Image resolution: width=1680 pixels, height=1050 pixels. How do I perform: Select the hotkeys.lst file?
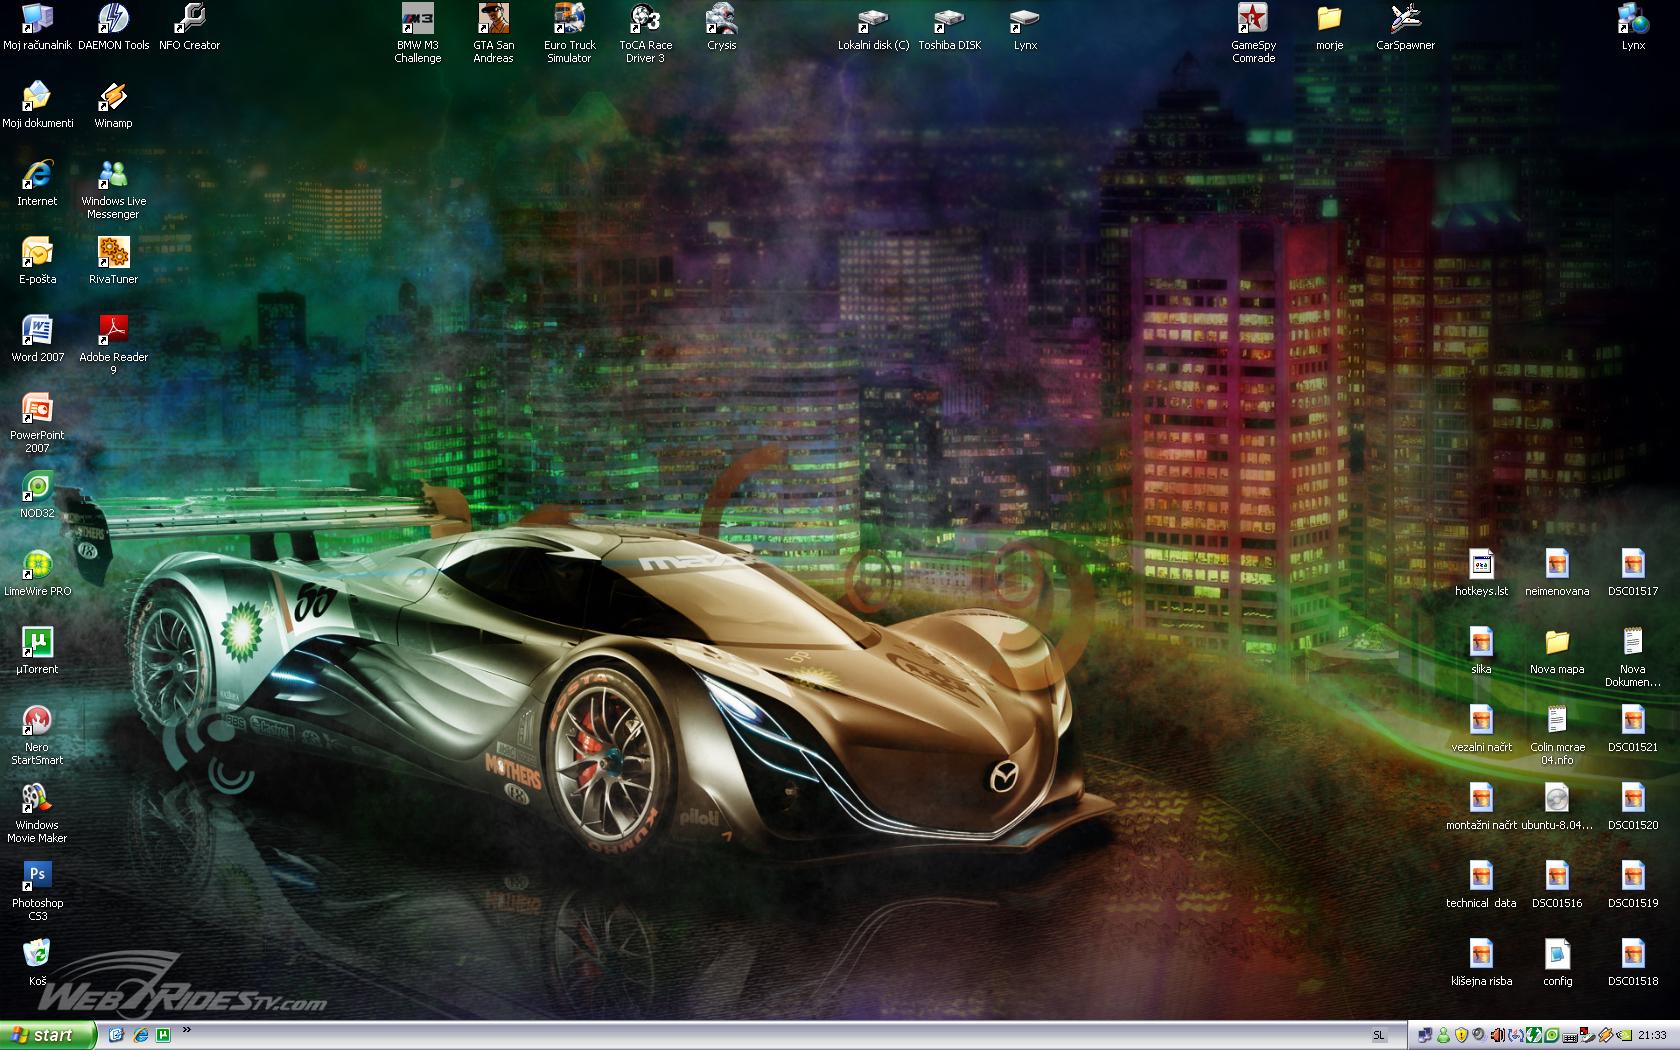[x=1481, y=573]
